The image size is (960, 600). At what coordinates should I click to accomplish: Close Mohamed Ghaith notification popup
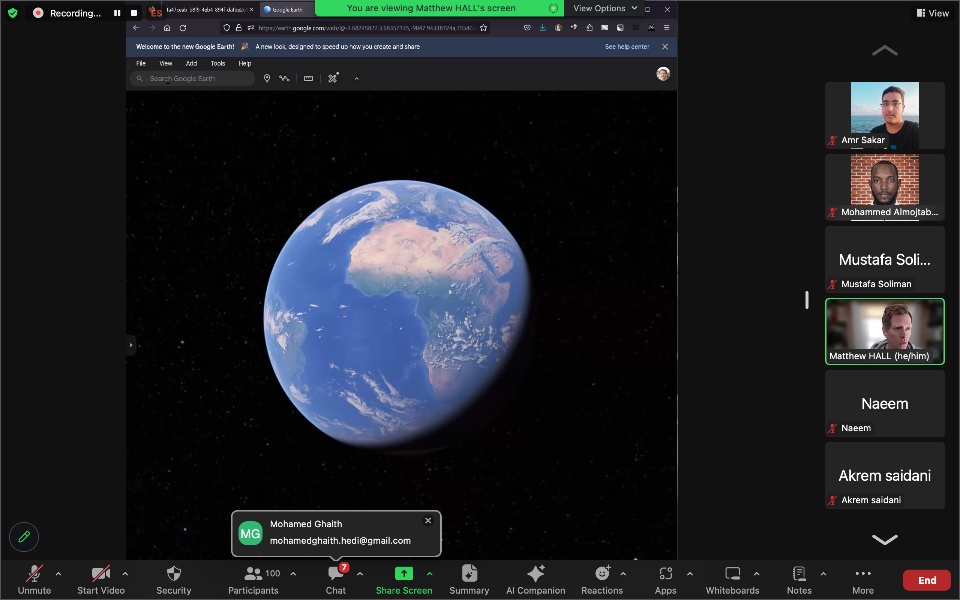[x=428, y=520]
